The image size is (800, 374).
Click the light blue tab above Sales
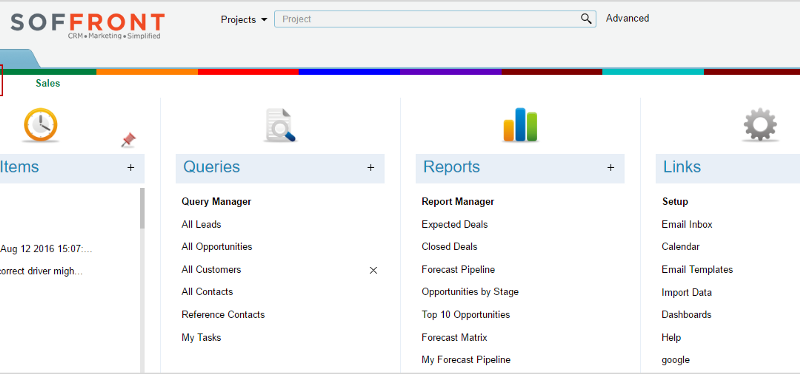click(18, 59)
